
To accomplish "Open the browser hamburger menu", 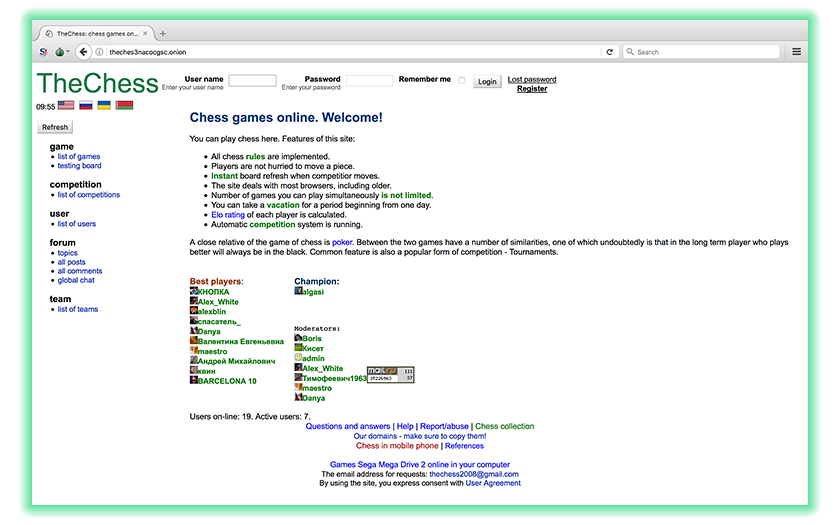I will (796, 52).
